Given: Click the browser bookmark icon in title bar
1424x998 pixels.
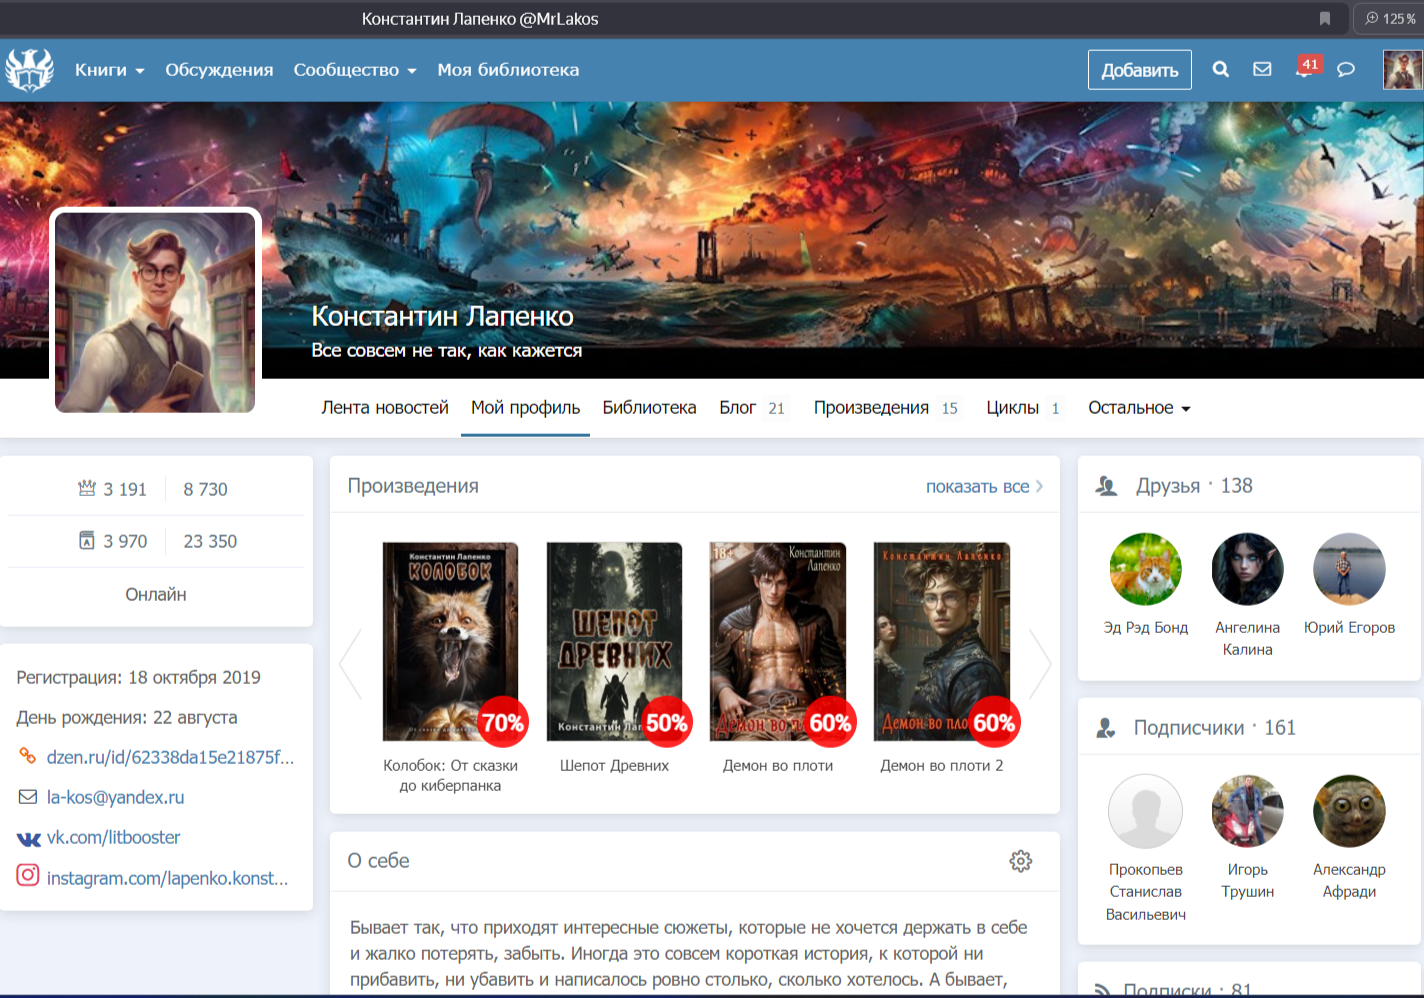Looking at the screenshot, I should [1325, 18].
